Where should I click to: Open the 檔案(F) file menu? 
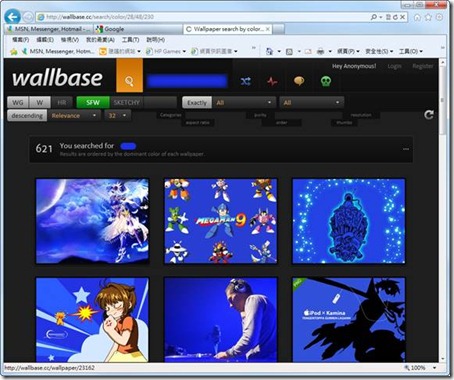tap(21, 40)
